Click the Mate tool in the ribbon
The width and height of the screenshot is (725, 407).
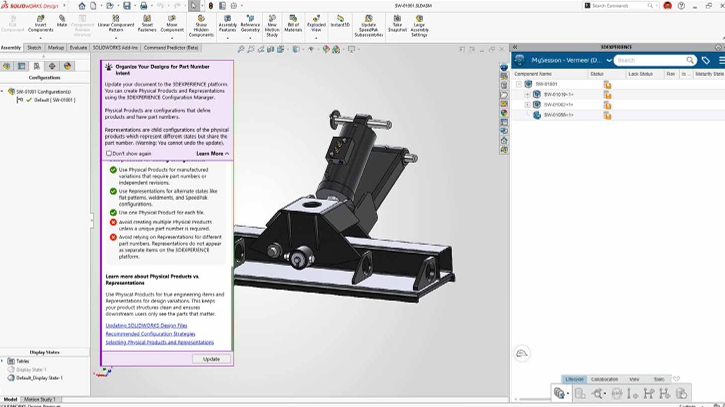(62, 21)
